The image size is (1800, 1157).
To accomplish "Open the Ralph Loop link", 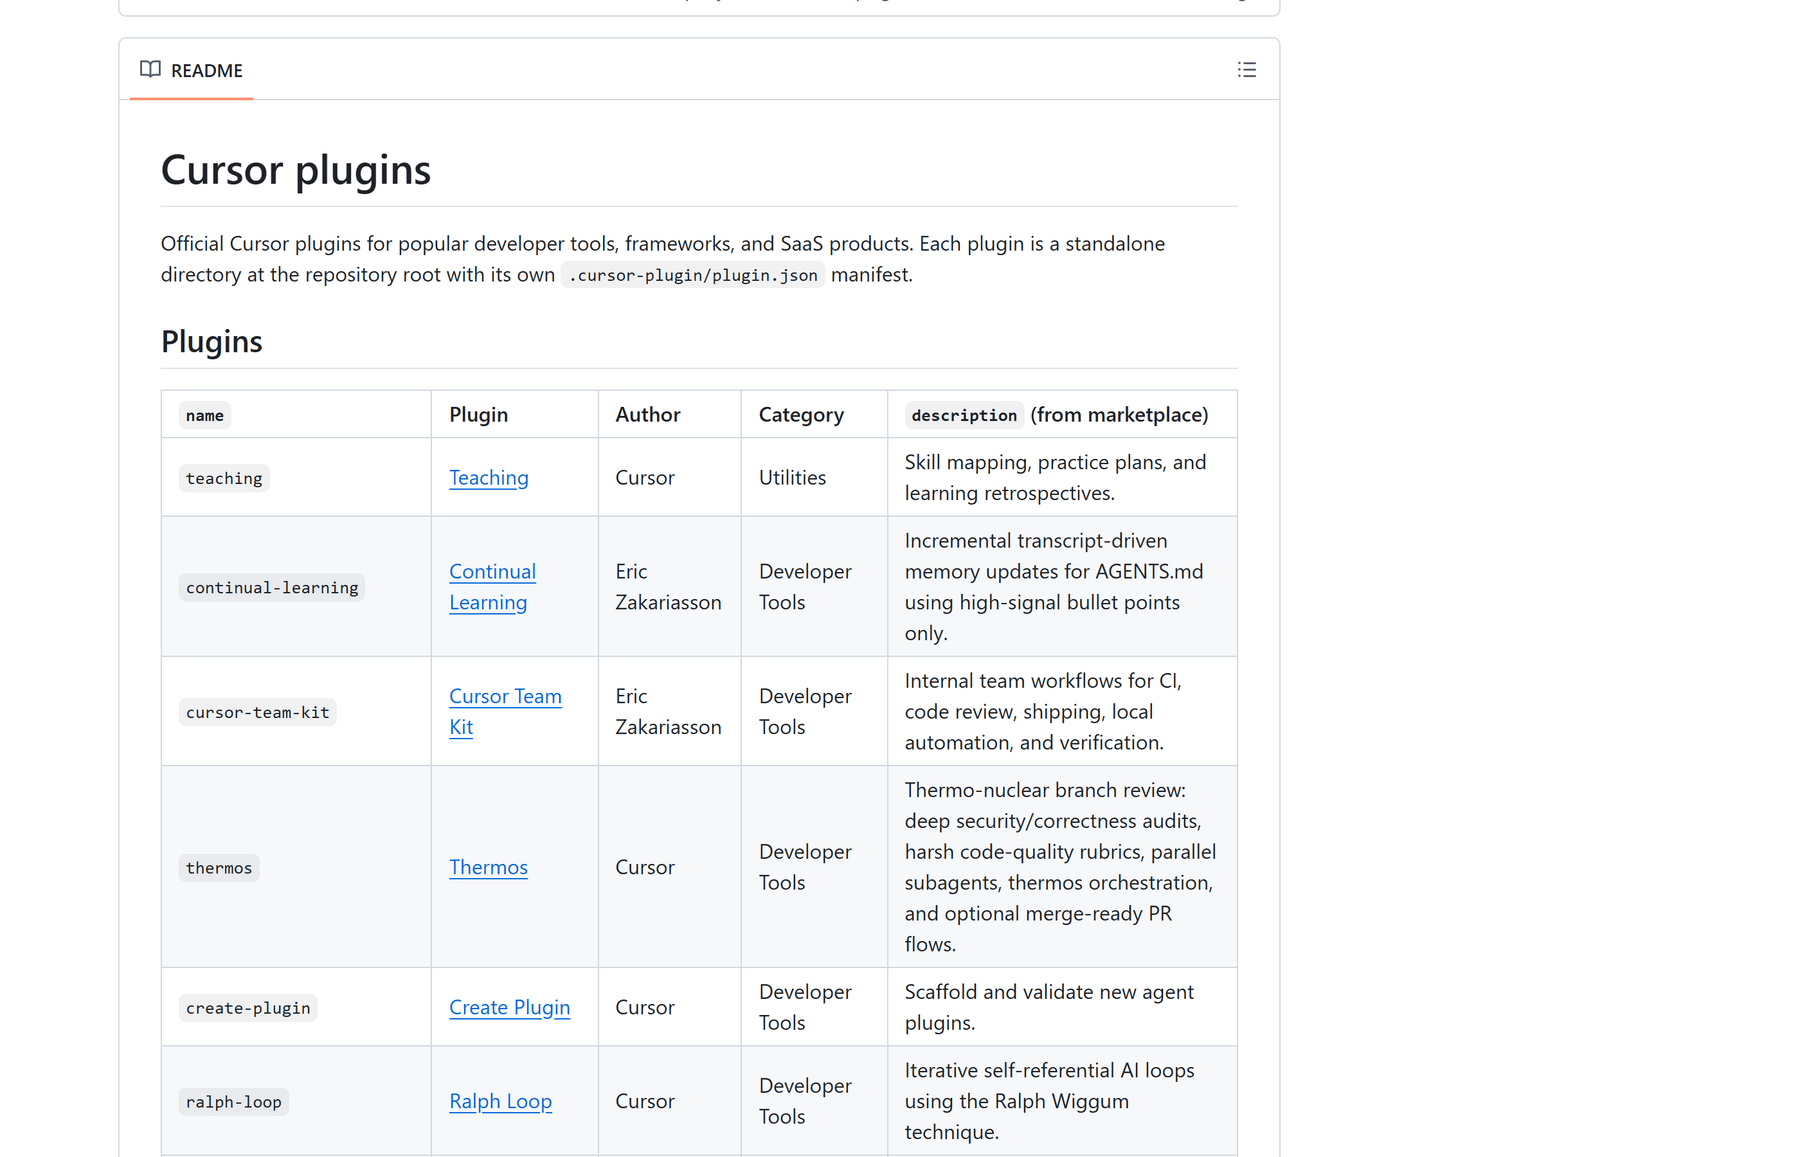I will click(500, 1101).
